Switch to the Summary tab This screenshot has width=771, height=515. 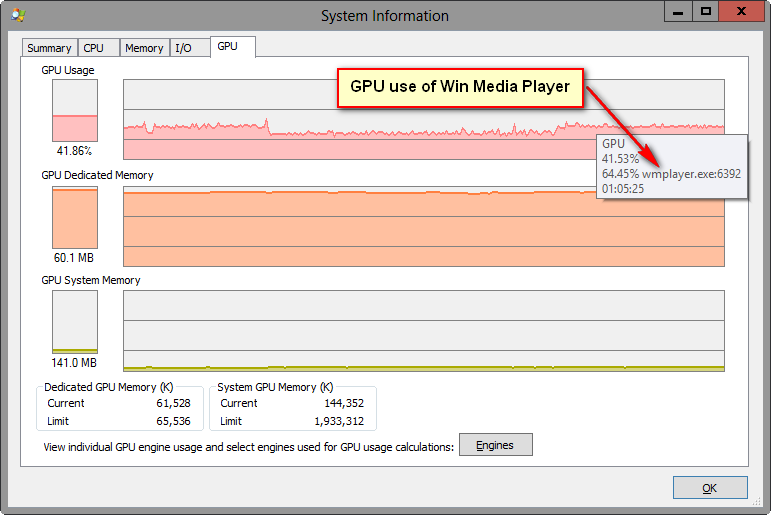pos(49,48)
